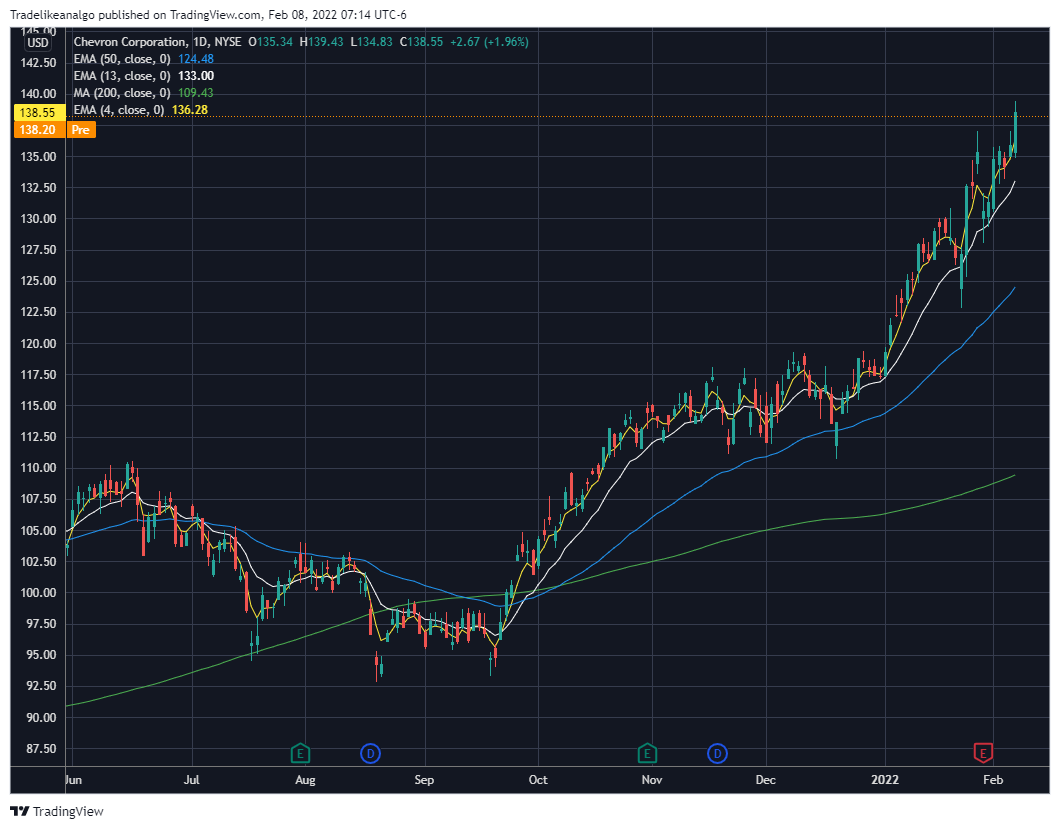Click the 135.00 price axis label
This screenshot has width=1060, height=829.
(x=39, y=157)
